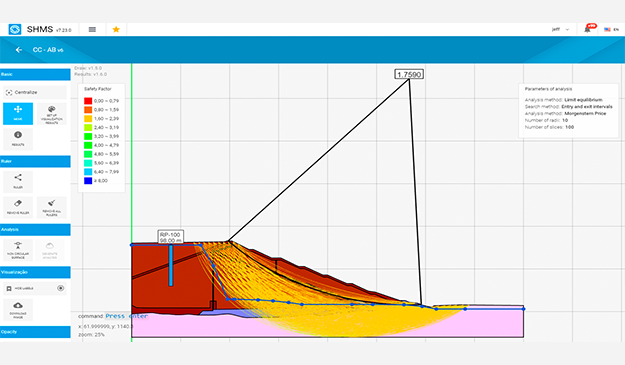
Task: Open the hamburger menu
Action: pos(92,29)
